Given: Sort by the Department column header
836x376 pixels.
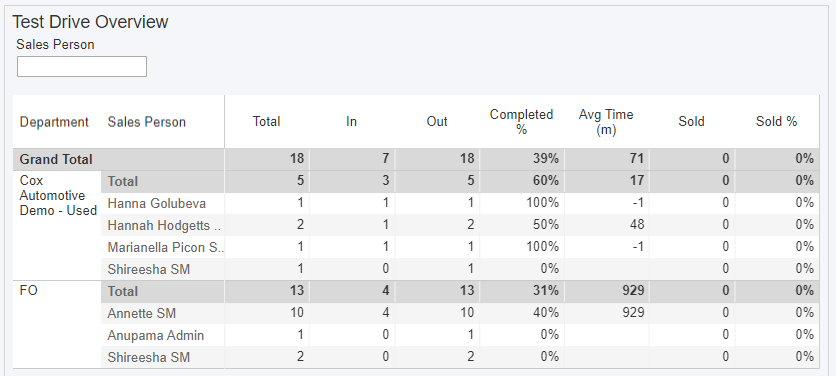Looking at the screenshot, I should click(54, 122).
